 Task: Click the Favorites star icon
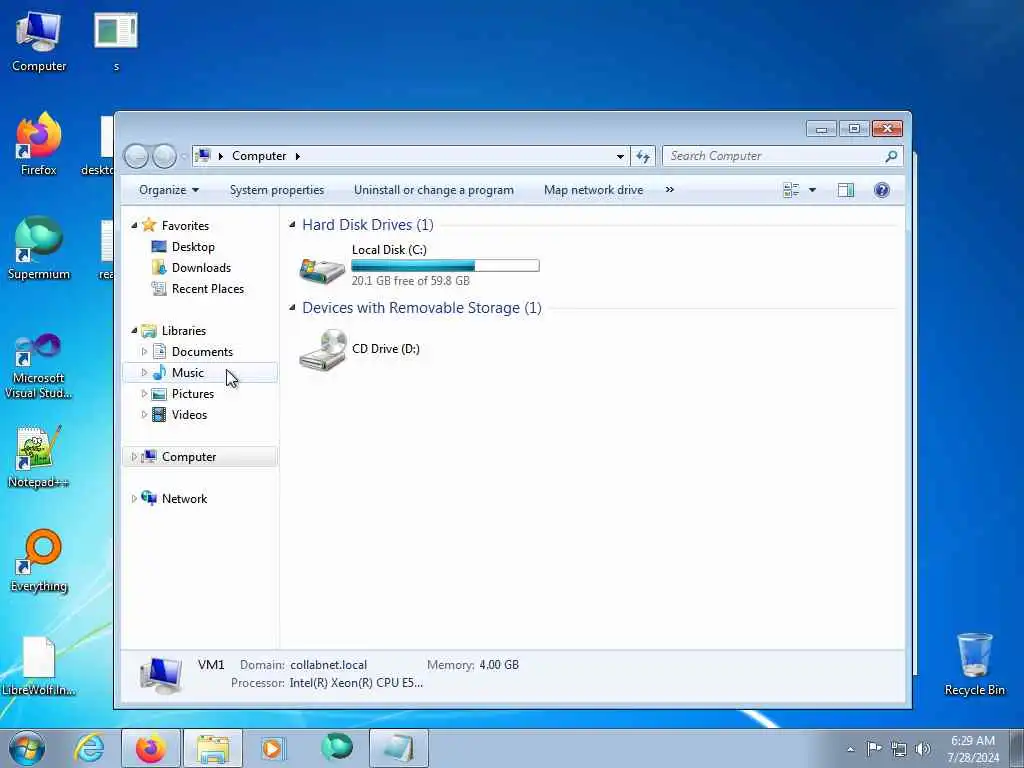coord(149,225)
